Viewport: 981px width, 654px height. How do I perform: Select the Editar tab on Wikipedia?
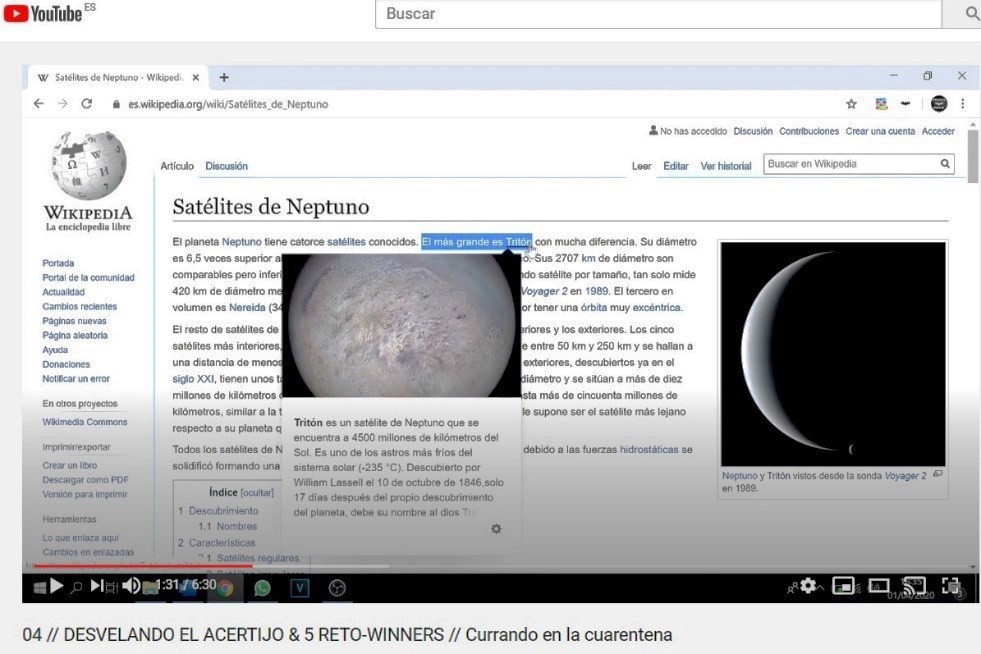pos(675,166)
